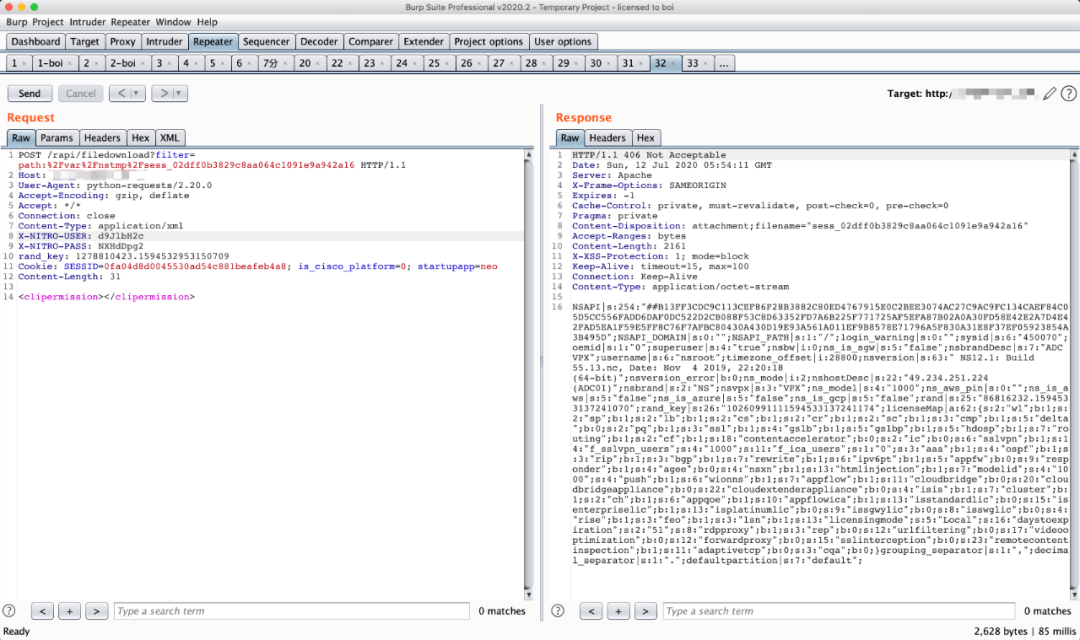Click response search options plus button
Viewport: 1080px width, 640px height.
point(618,611)
